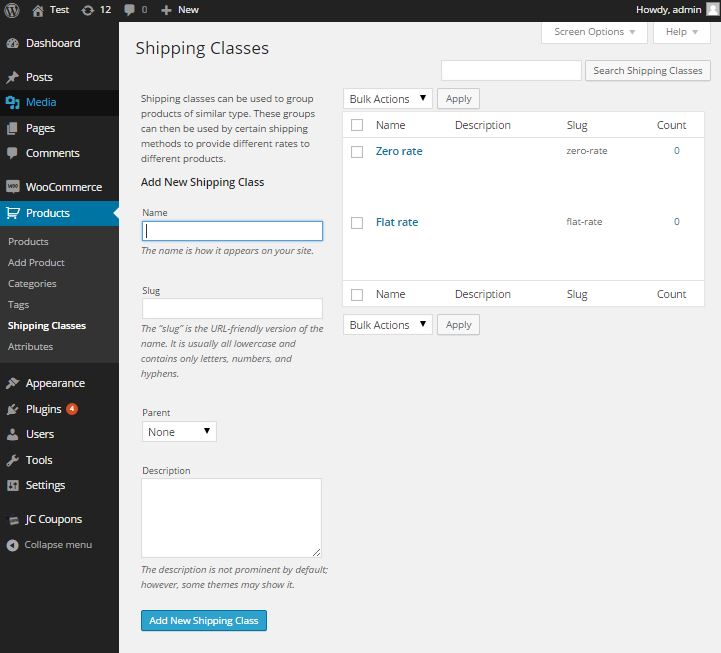The image size is (721, 653).
Task: Click the plus icon beside New
Action: (x=166, y=10)
